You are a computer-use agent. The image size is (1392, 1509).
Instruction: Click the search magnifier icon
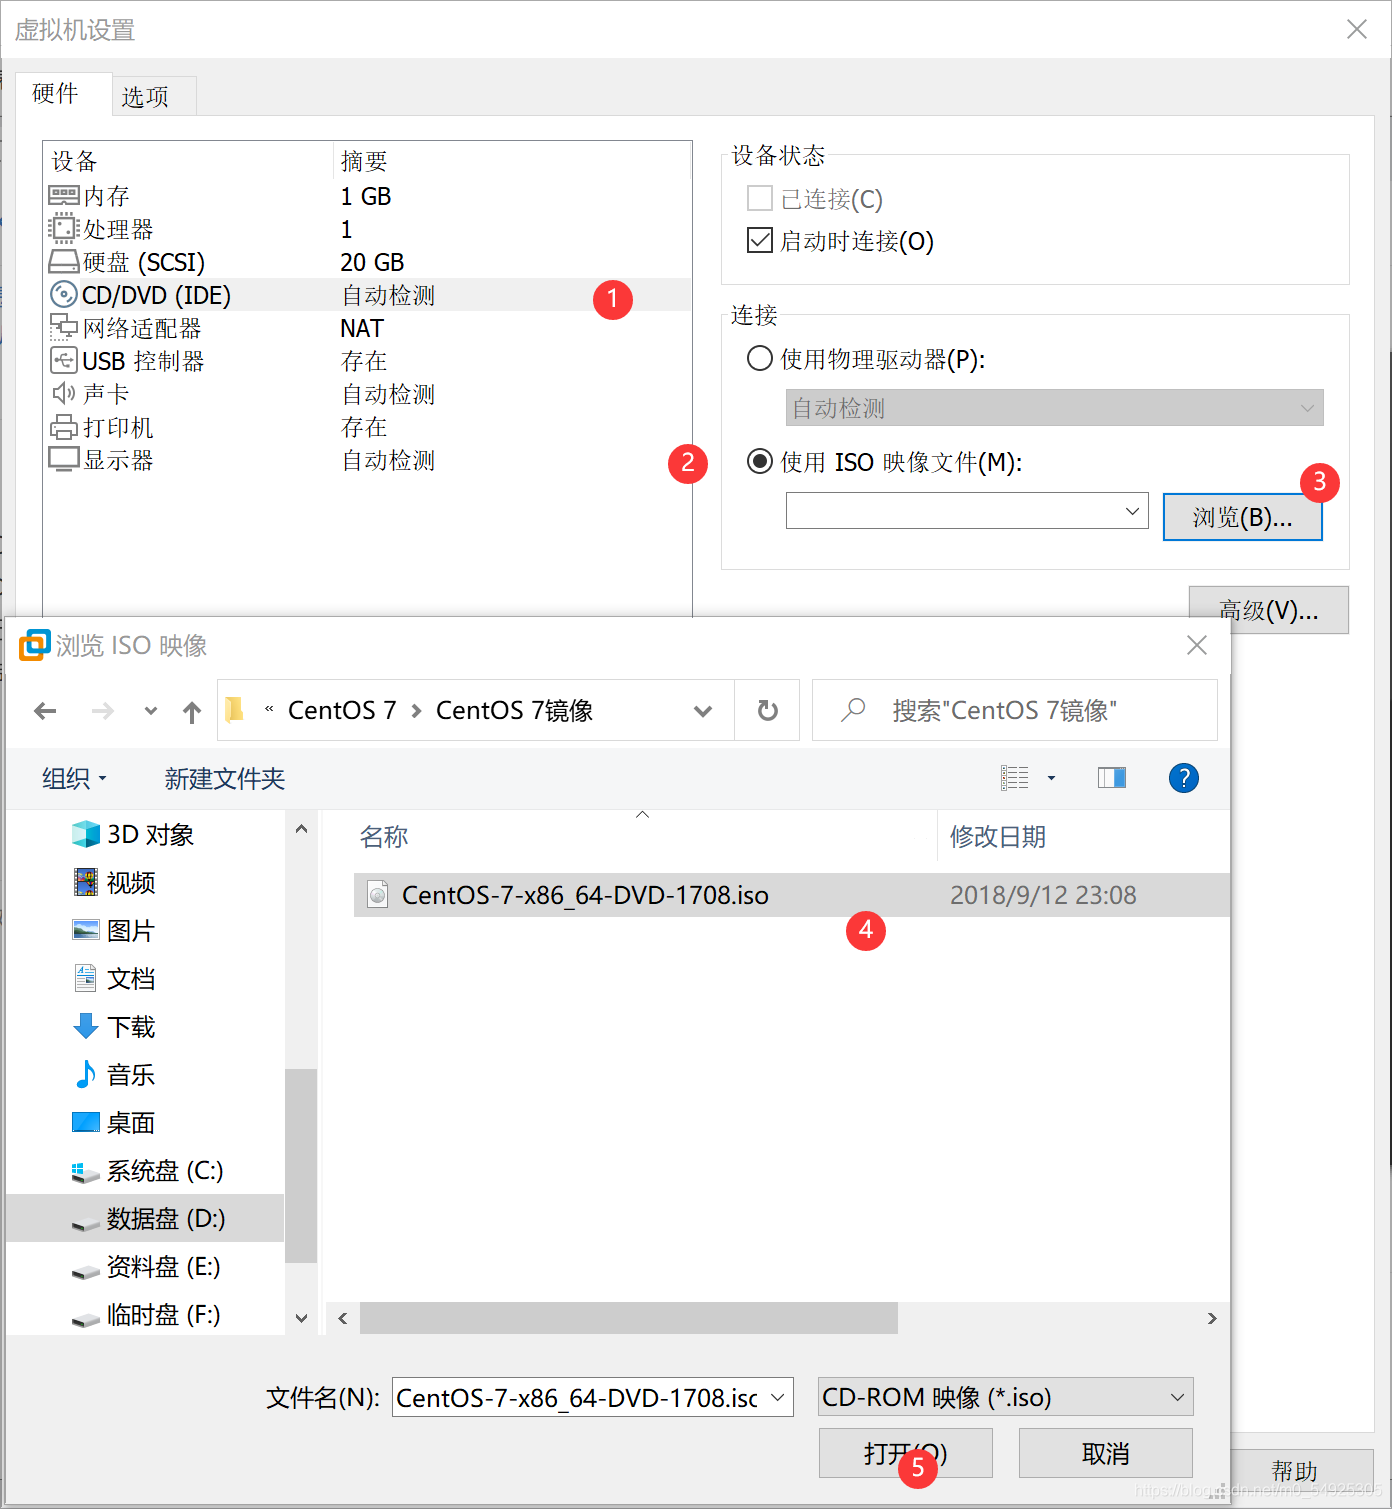[853, 710]
